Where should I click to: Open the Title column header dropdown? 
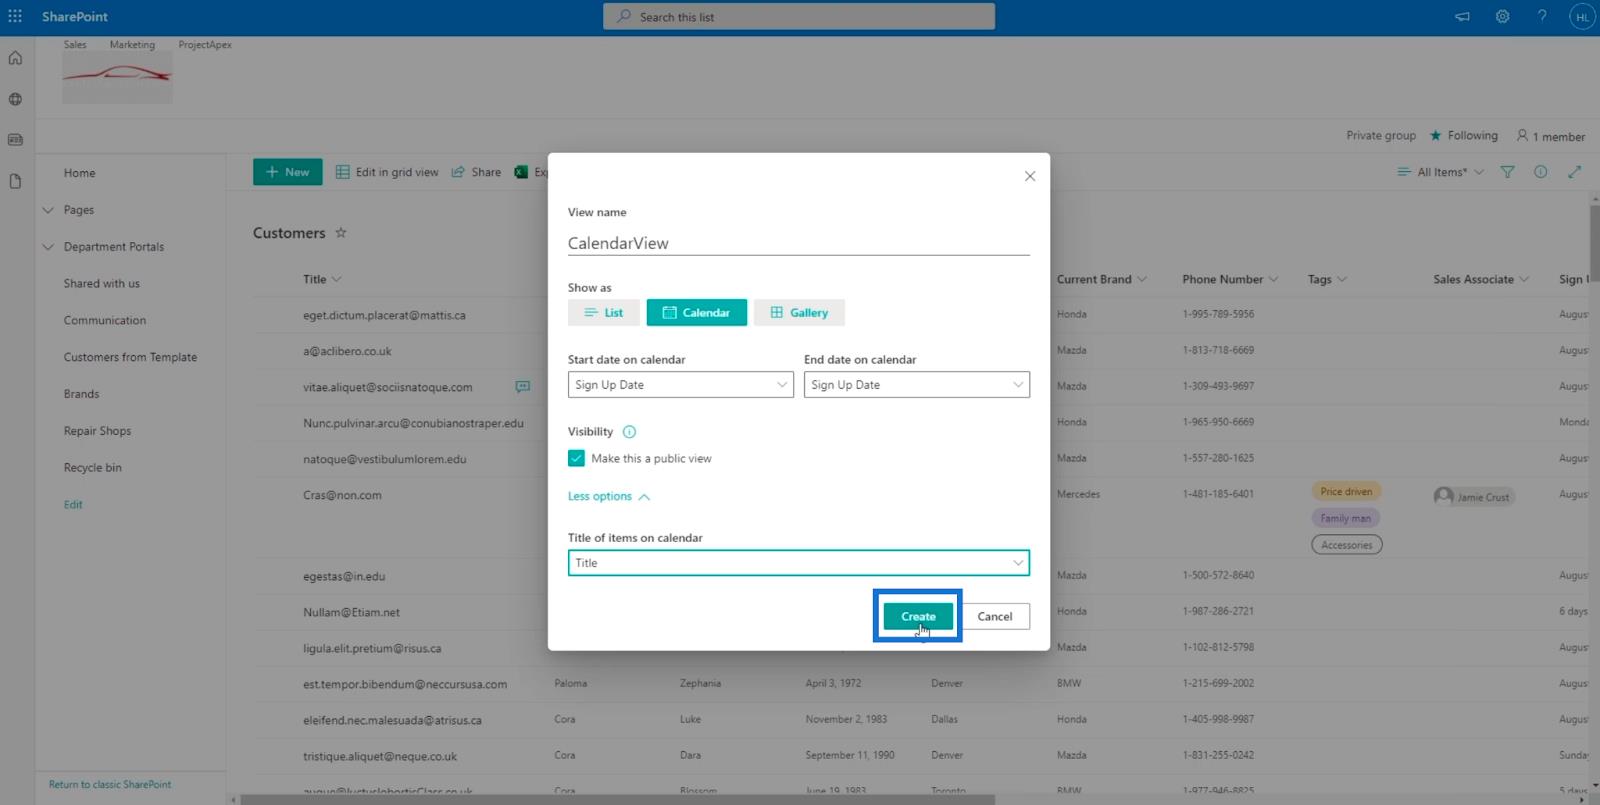click(322, 279)
